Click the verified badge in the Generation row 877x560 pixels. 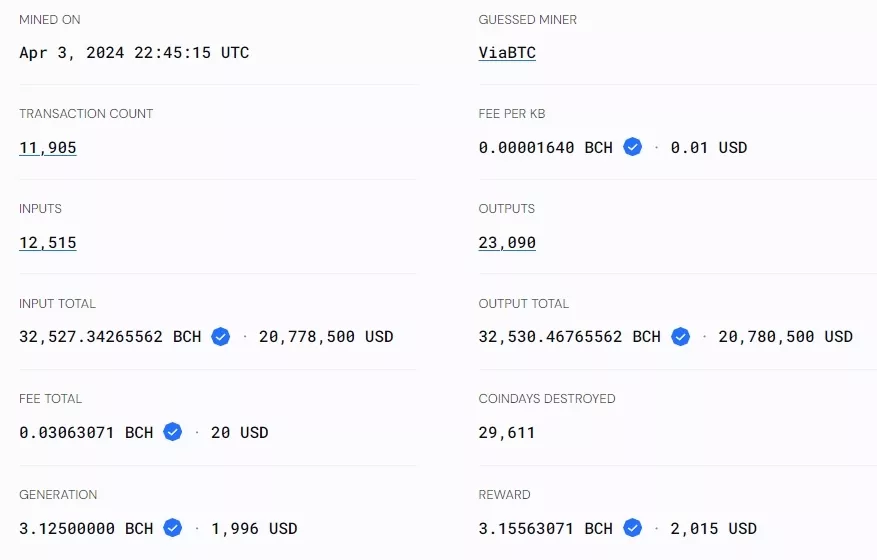pos(173,527)
